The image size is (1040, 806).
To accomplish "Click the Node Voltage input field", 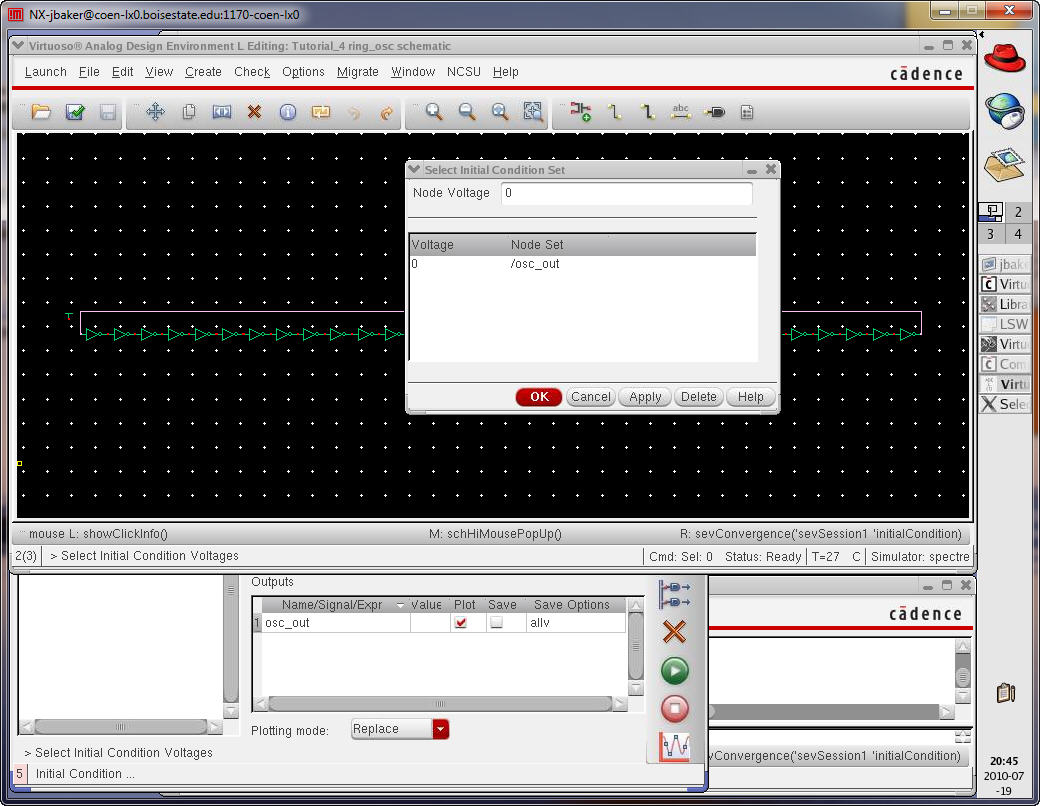I will [626, 193].
